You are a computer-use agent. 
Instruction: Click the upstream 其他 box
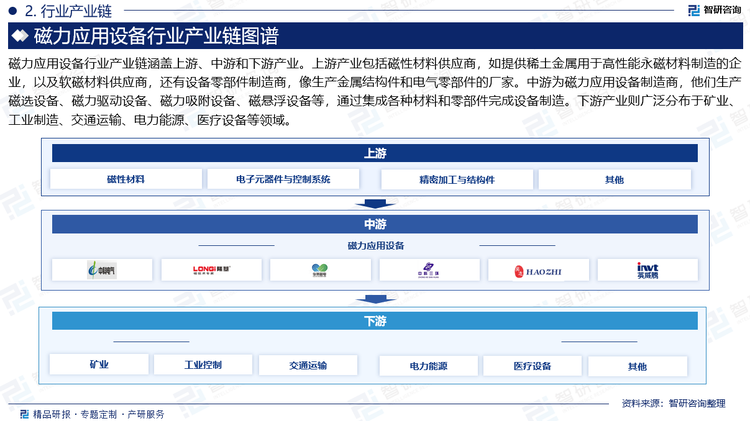click(x=615, y=180)
